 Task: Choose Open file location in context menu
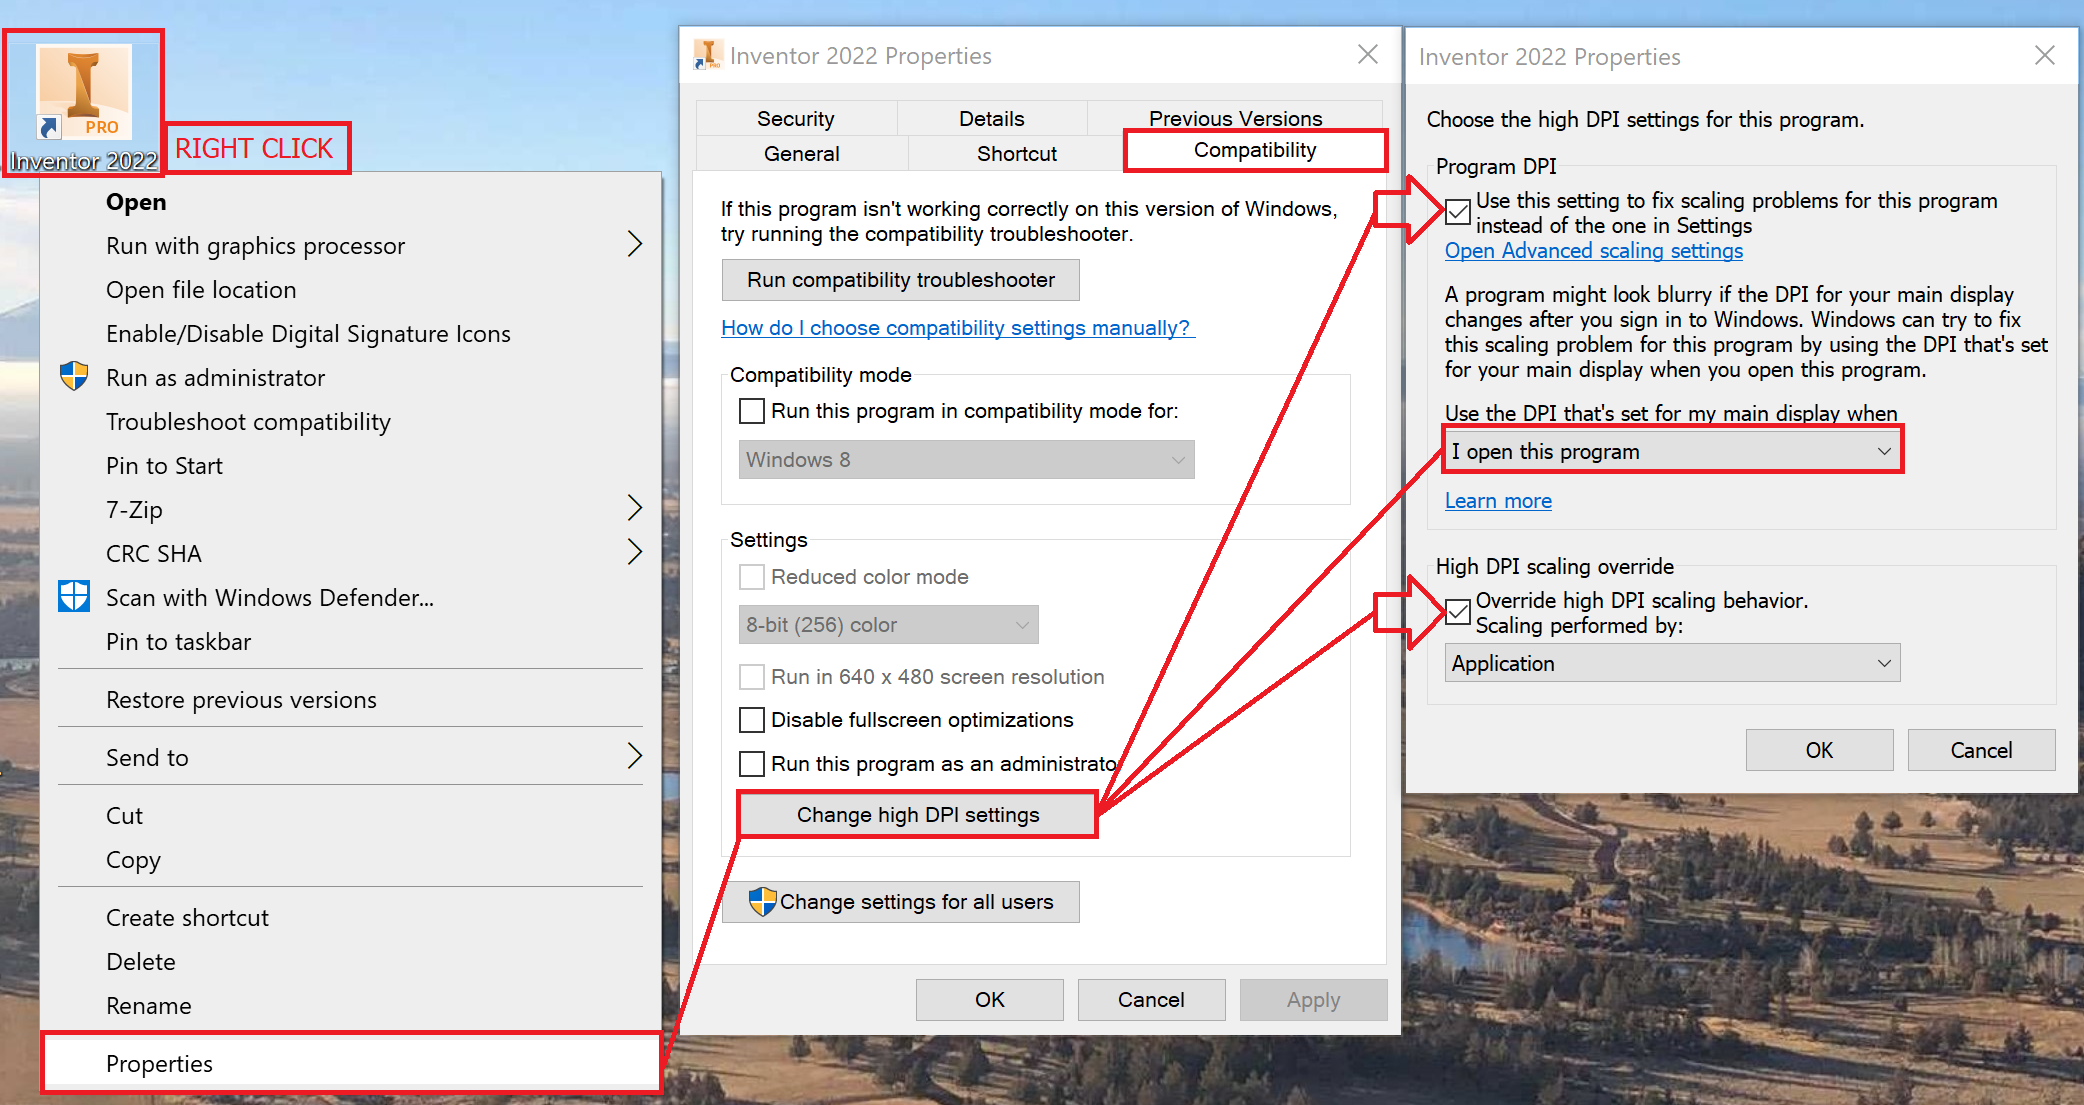(x=201, y=289)
